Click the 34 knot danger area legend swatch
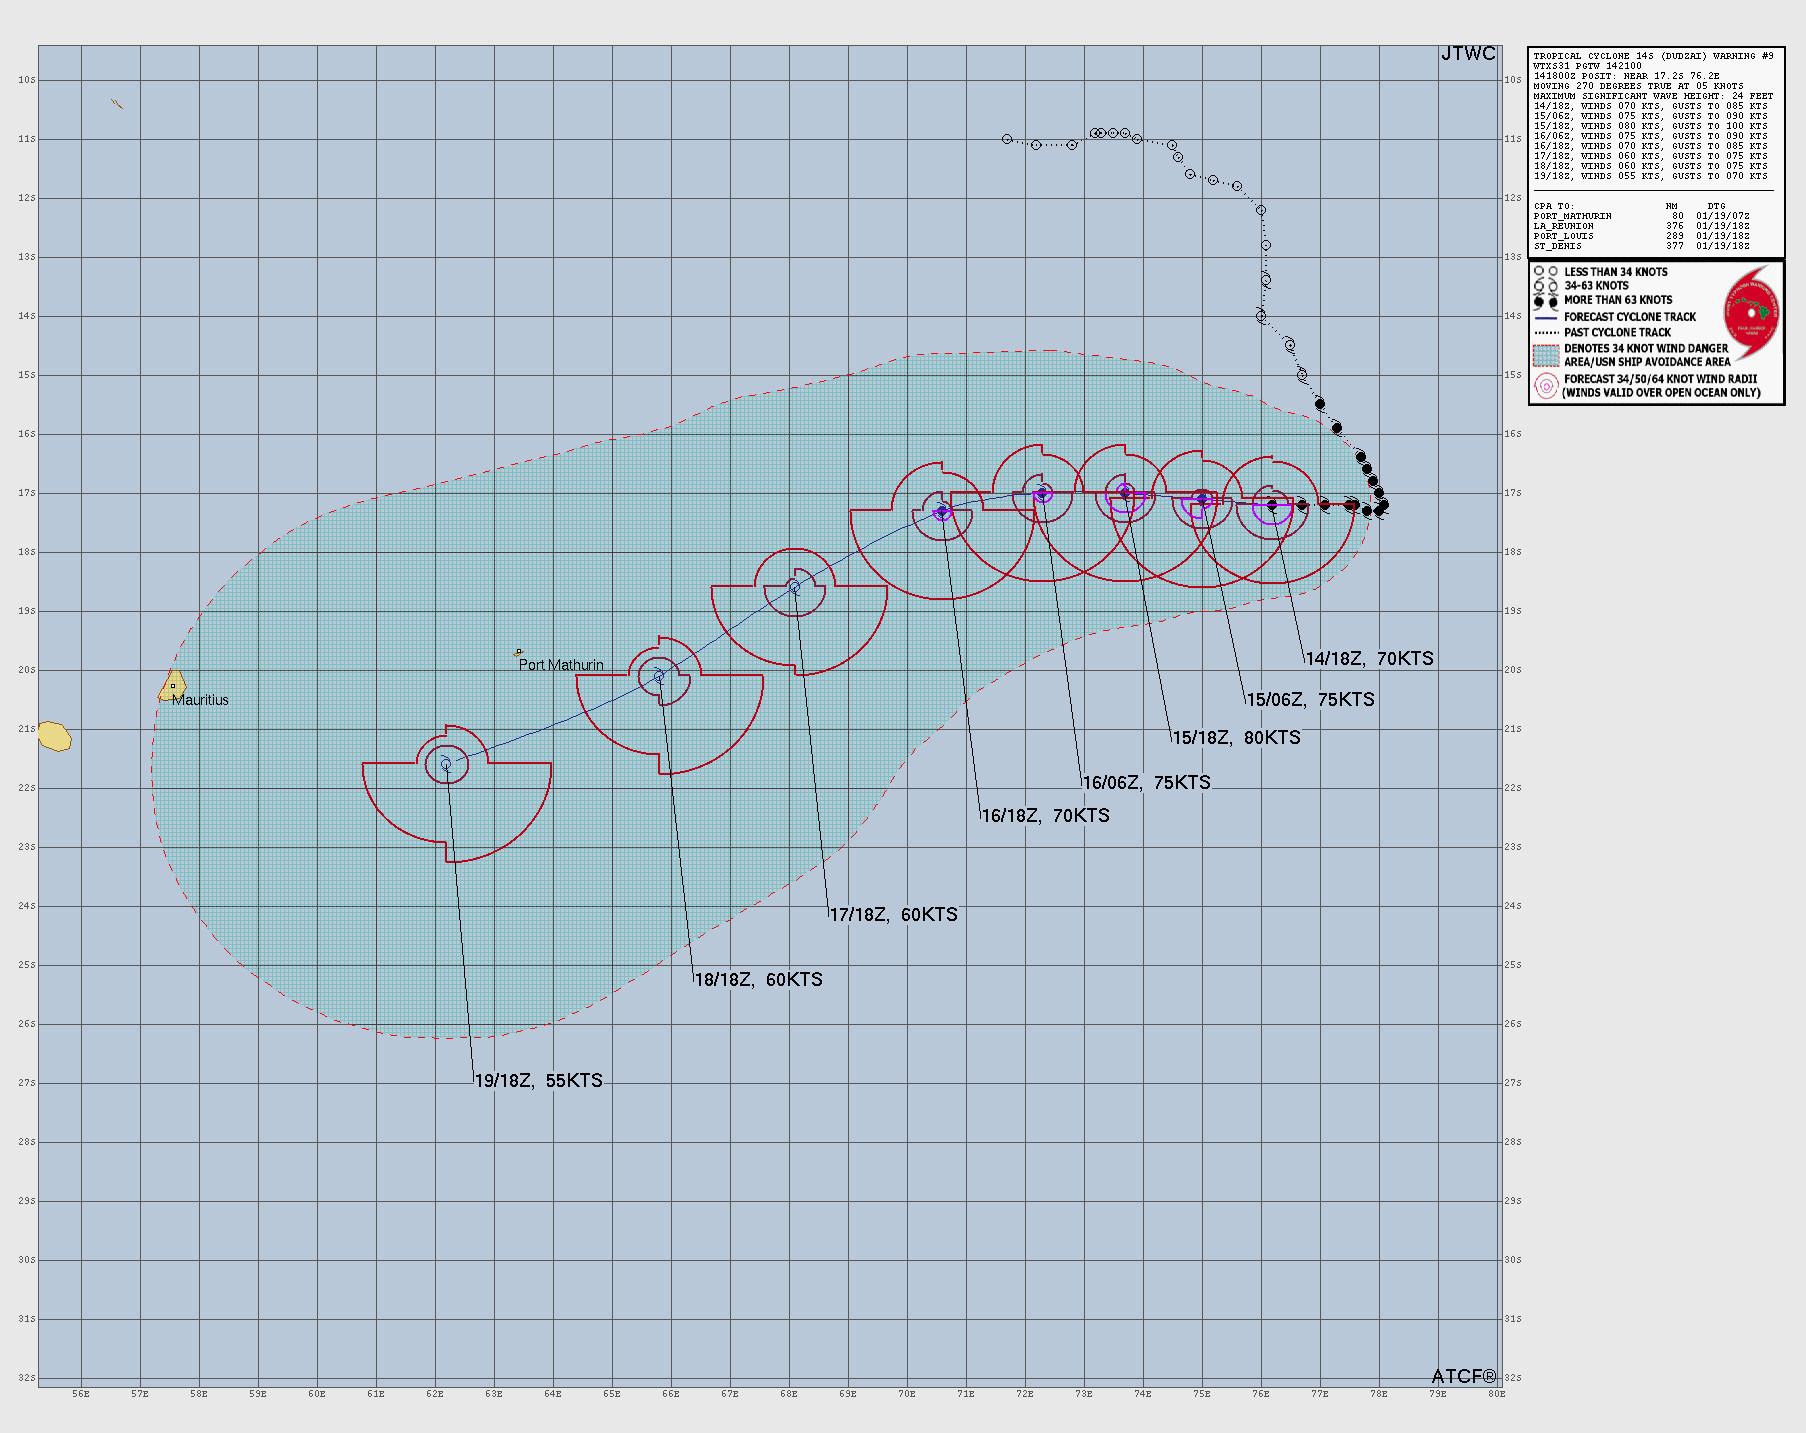1806x1433 pixels. [x=1546, y=355]
